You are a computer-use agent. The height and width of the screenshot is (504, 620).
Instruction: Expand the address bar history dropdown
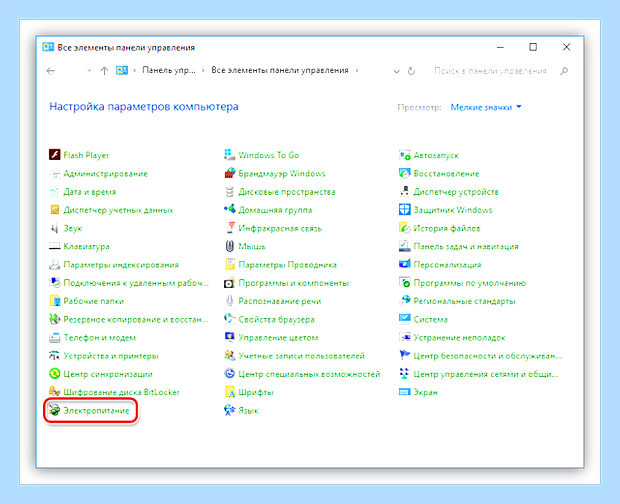[x=397, y=71]
